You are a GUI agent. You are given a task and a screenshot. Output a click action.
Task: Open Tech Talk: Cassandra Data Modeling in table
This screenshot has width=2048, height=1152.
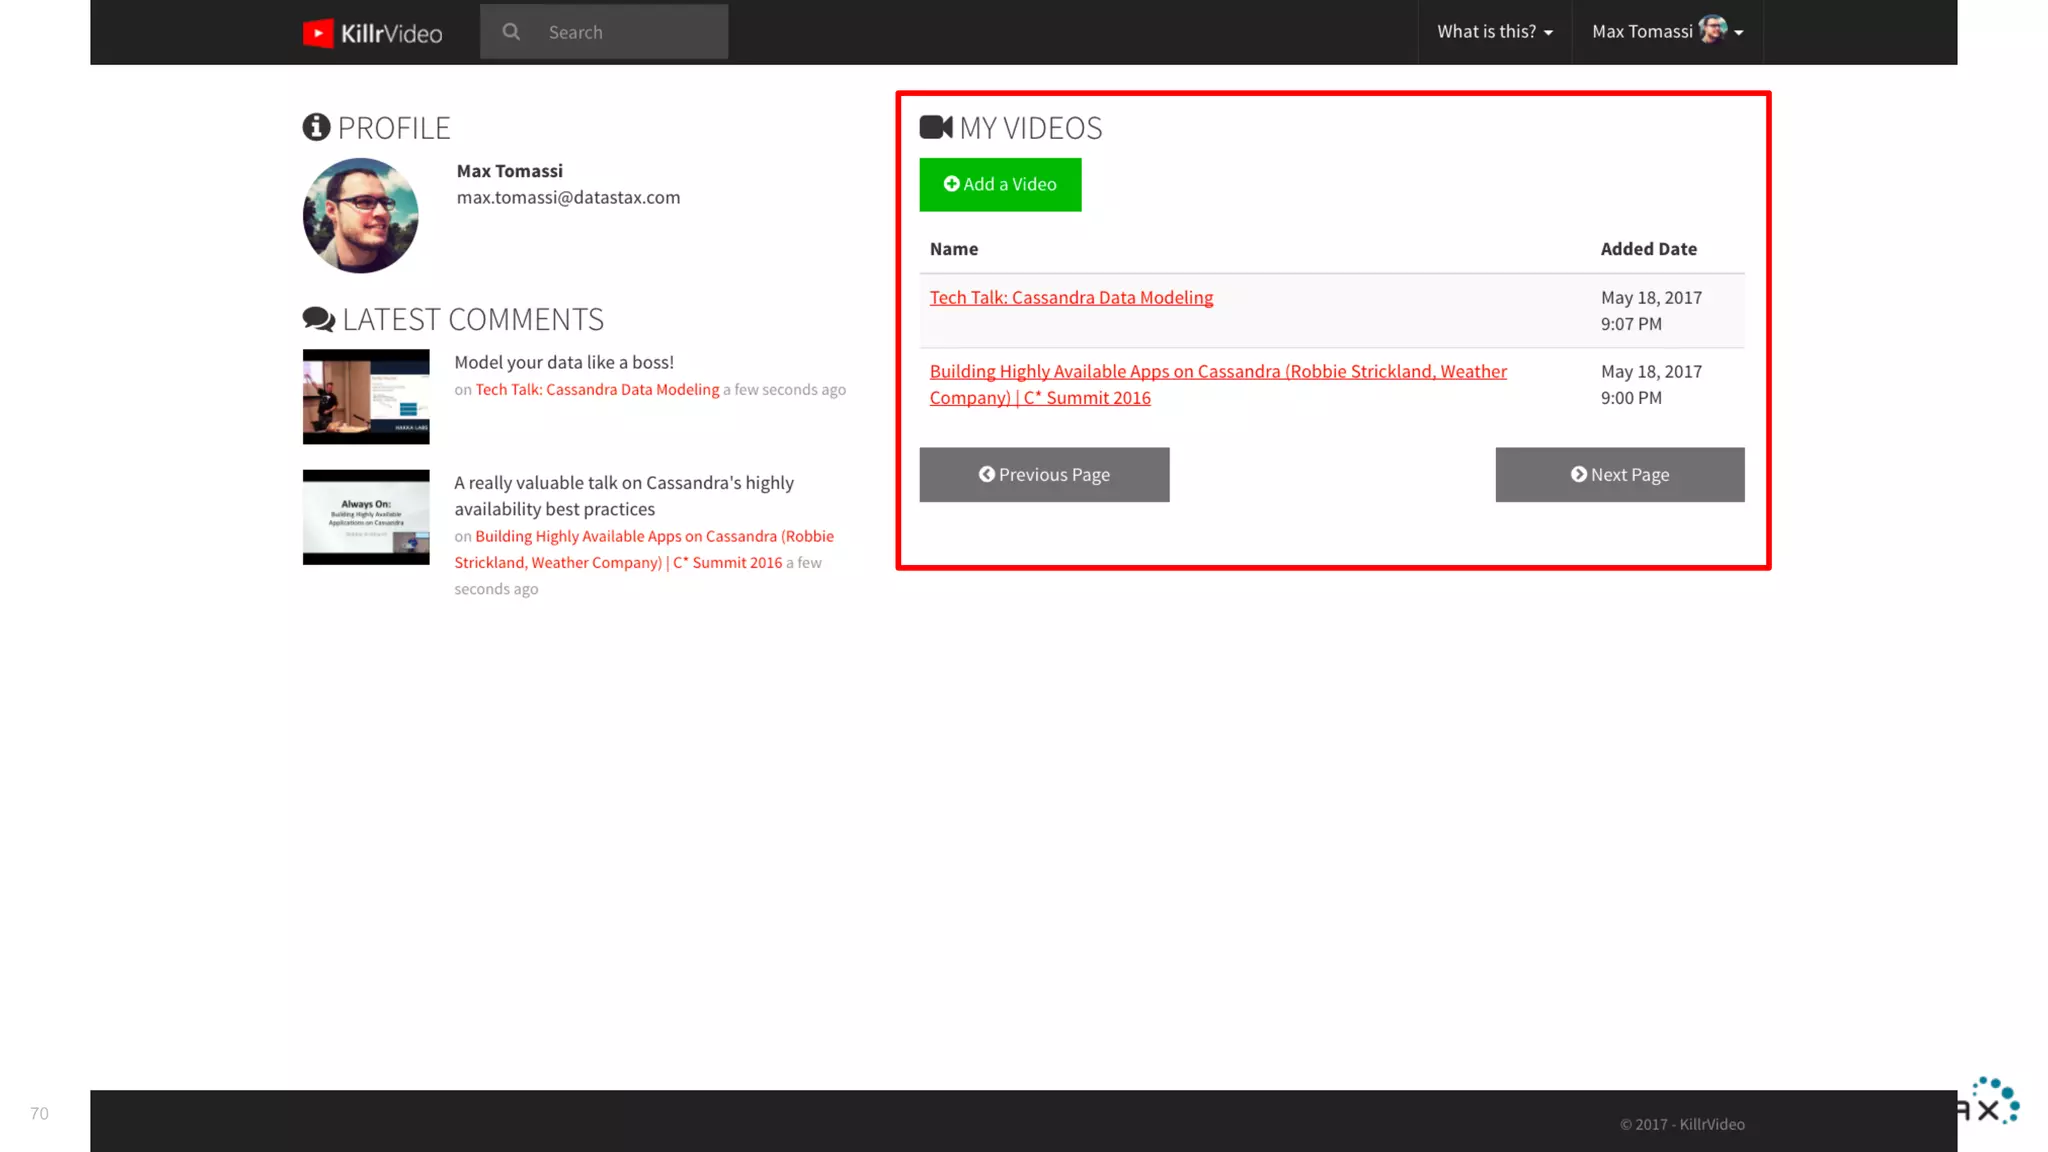[x=1071, y=297]
